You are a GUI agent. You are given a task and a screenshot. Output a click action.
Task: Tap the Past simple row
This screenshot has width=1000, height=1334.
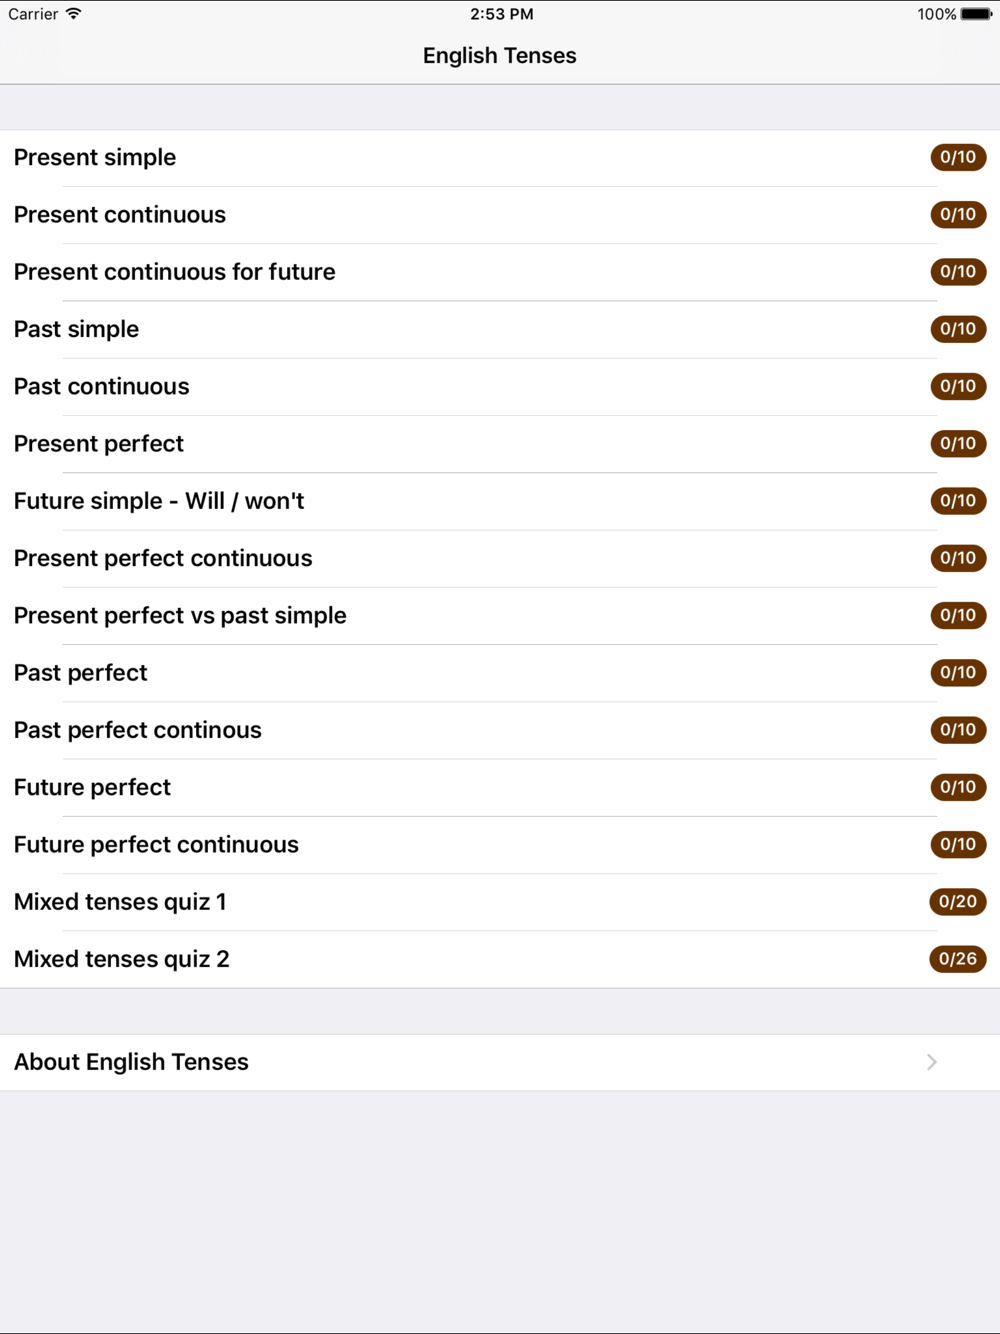[77, 329]
